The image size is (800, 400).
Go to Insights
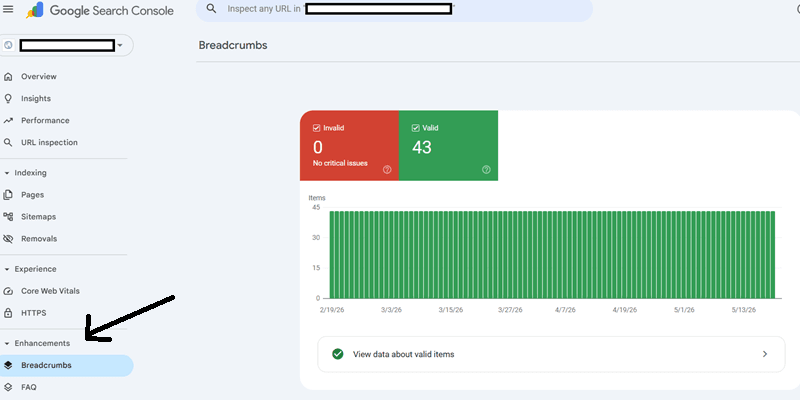(36, 98)
